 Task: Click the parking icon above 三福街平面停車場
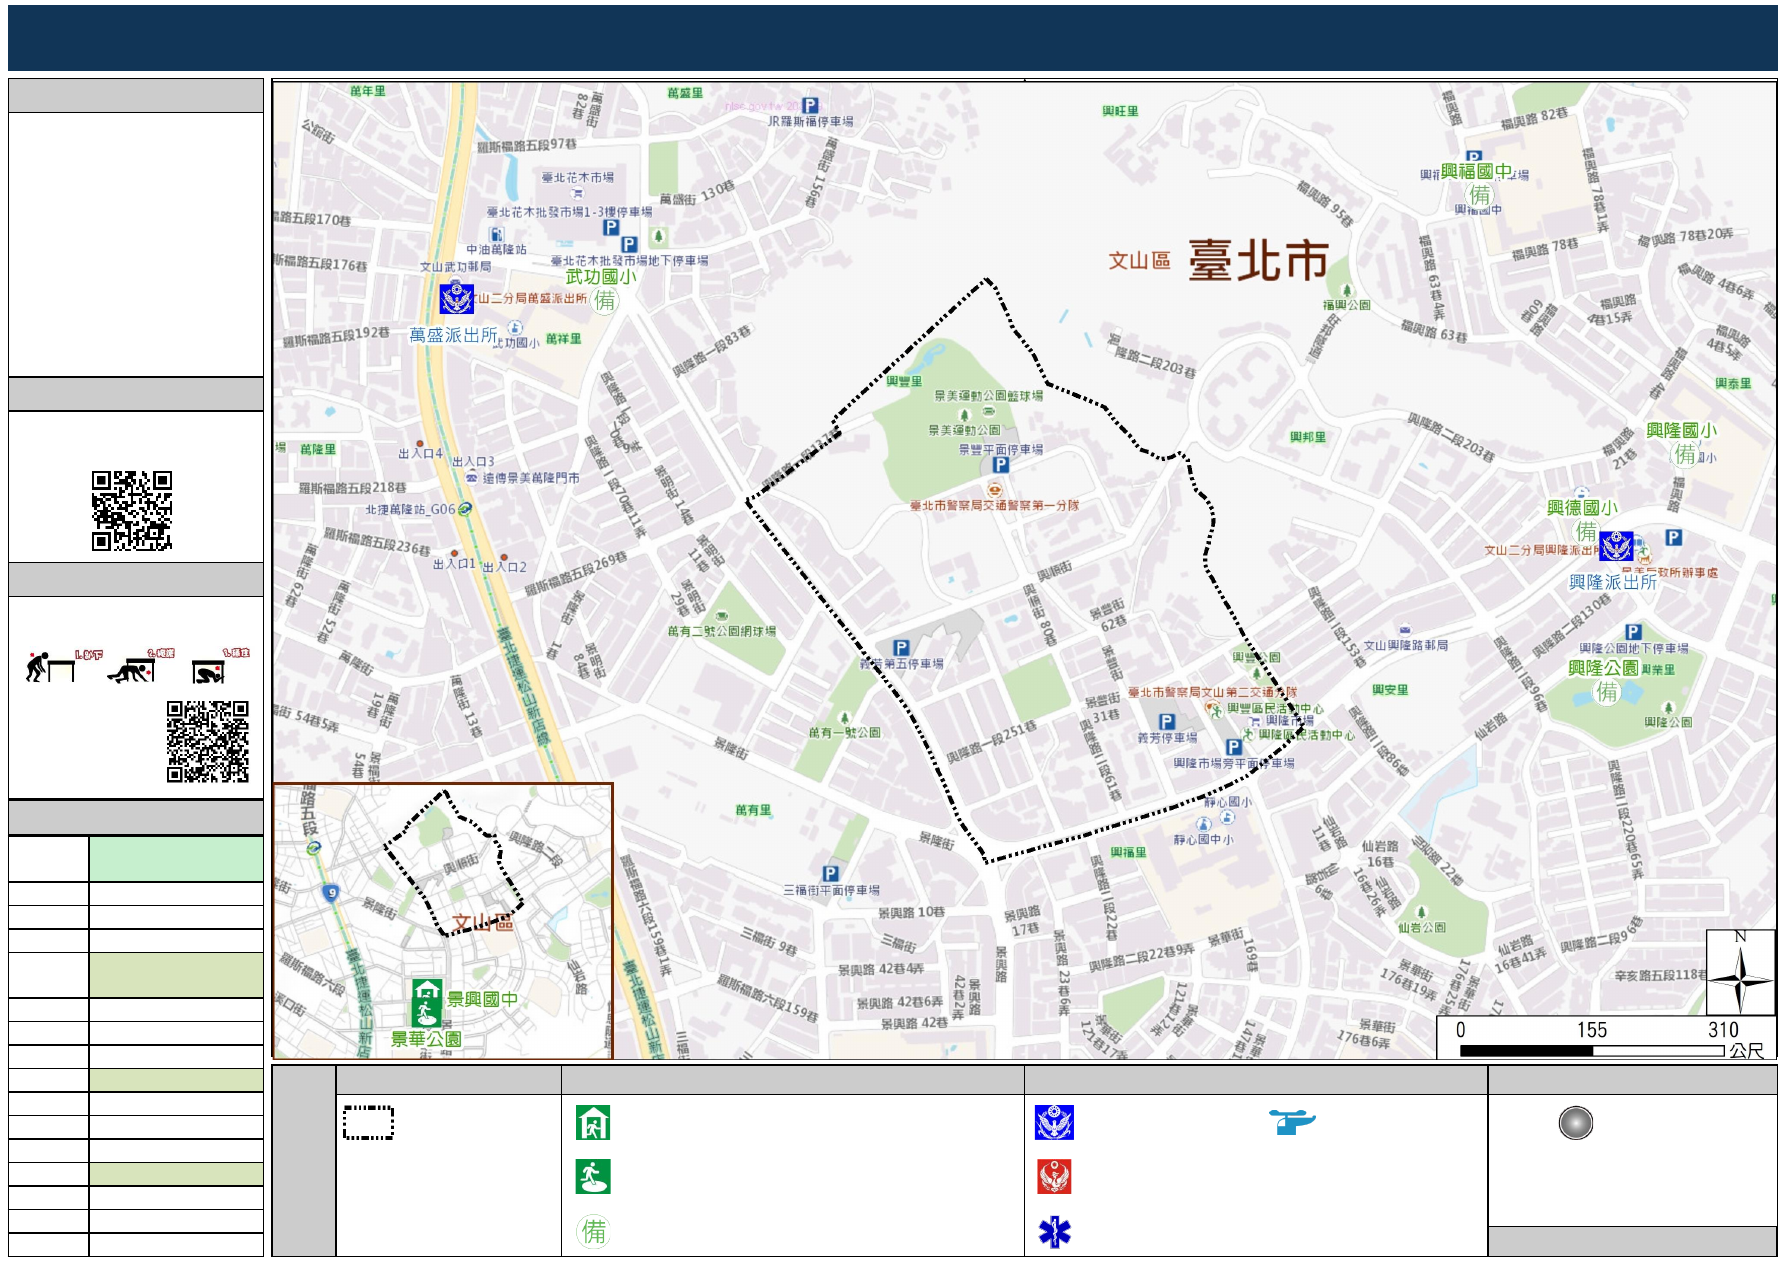tap(830, 873)
